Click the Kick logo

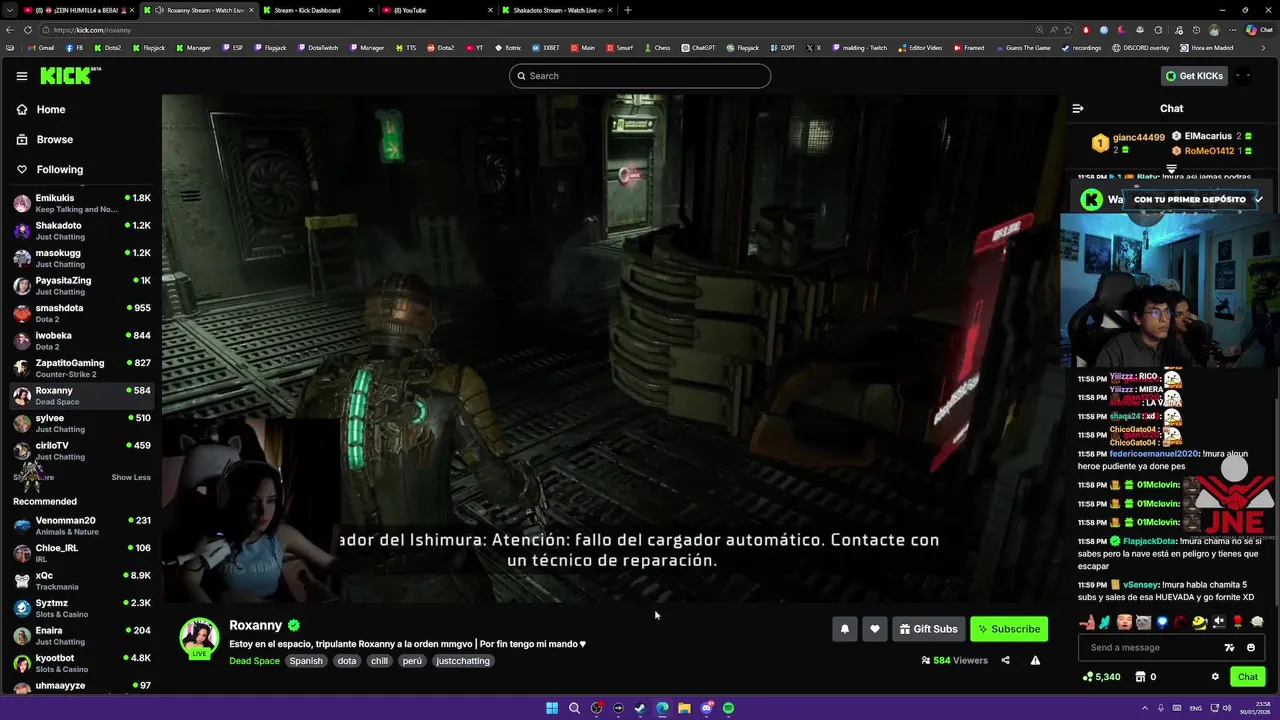point(71,76)
